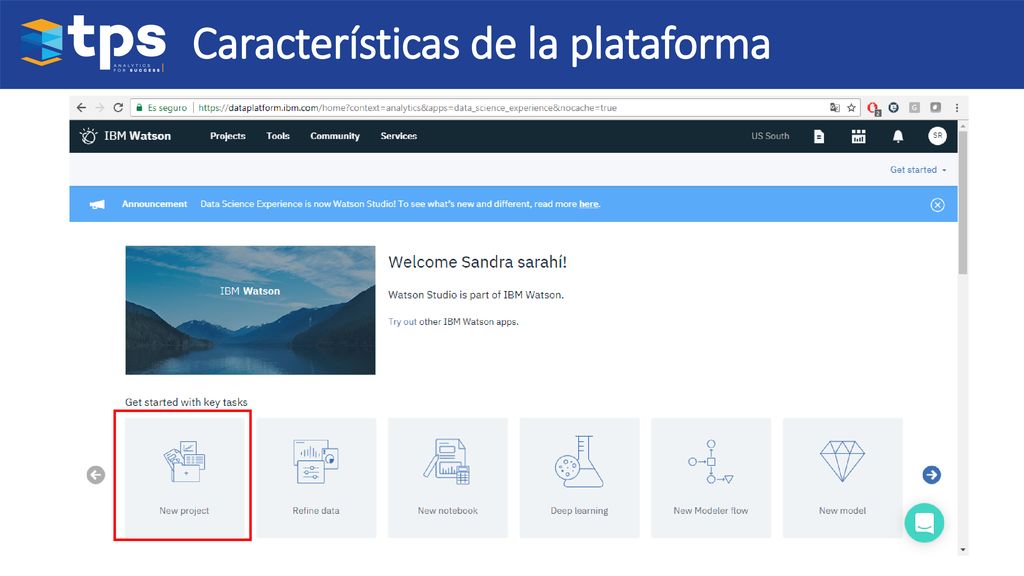Click the browser forward arrow
This screenshot has width=1024, height=576.
point(100,108)
